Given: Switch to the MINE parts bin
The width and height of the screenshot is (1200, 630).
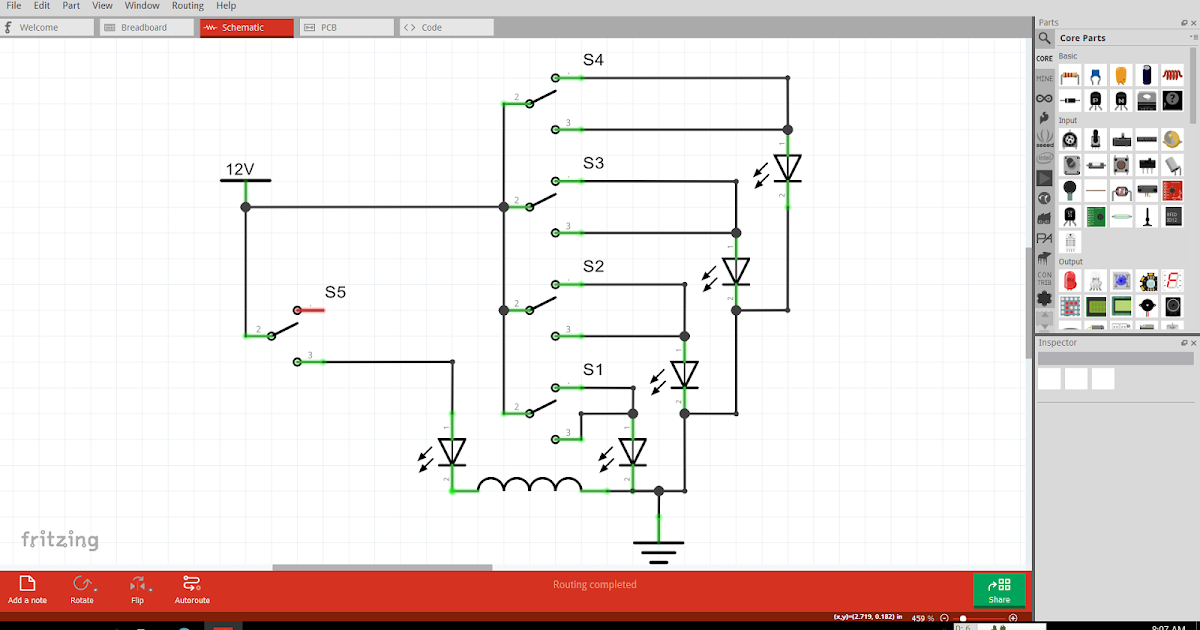Looking at the screenshot, I should click(x=1045, y=77).
